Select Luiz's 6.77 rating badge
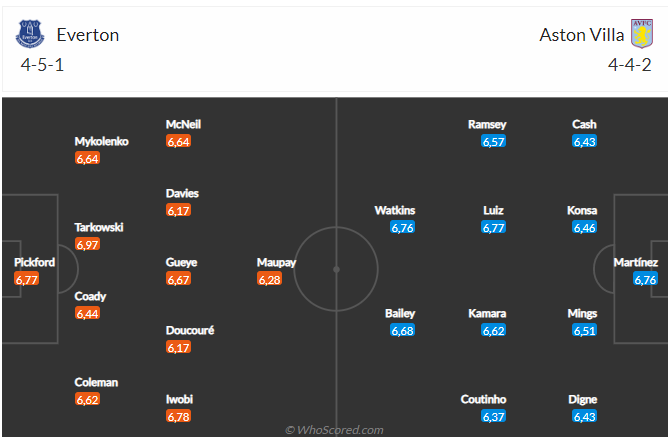 coord(493,228)
